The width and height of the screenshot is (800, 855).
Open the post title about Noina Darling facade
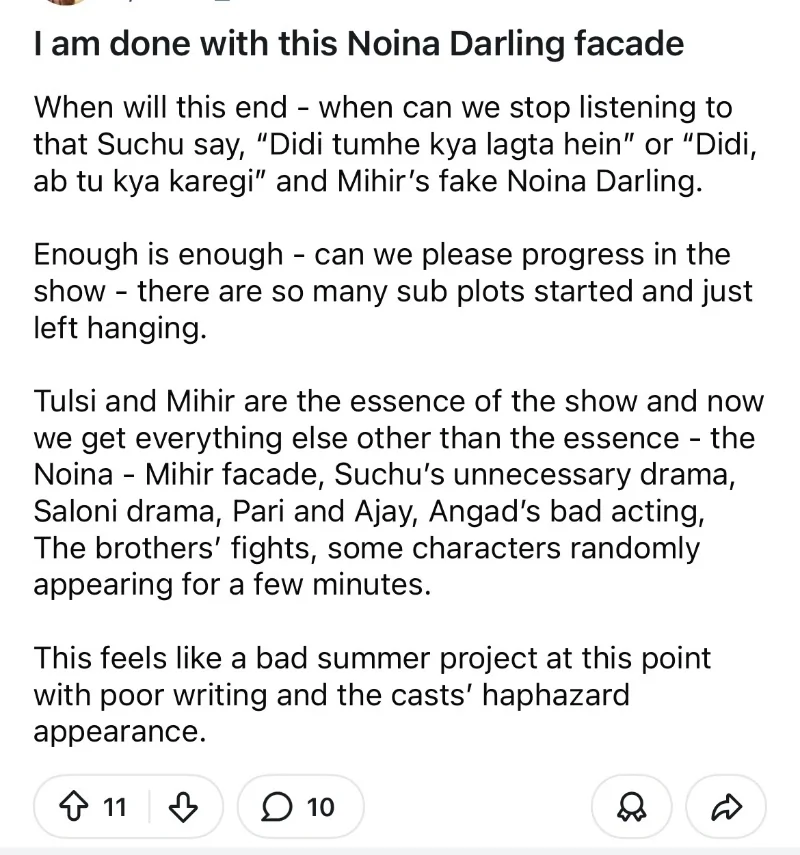coord(358,44)
